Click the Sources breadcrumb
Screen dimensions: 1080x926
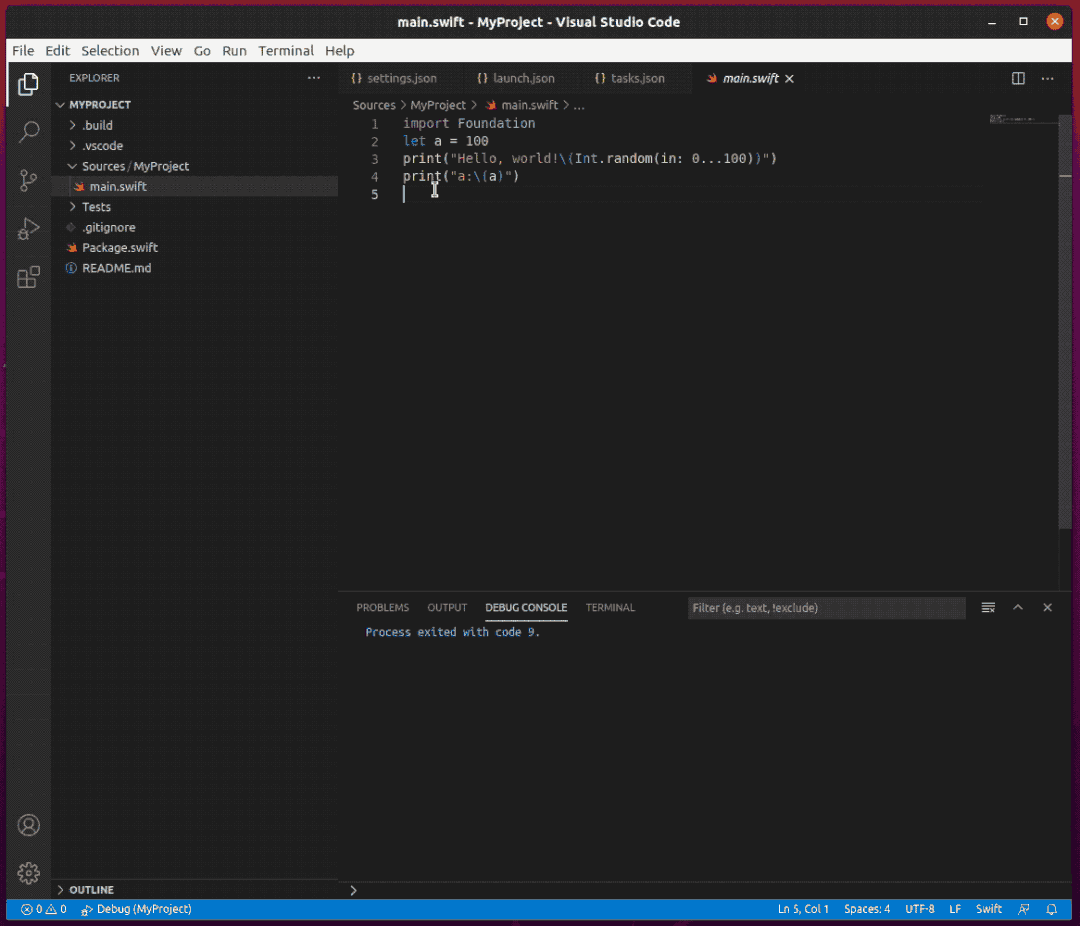[374, 105]
